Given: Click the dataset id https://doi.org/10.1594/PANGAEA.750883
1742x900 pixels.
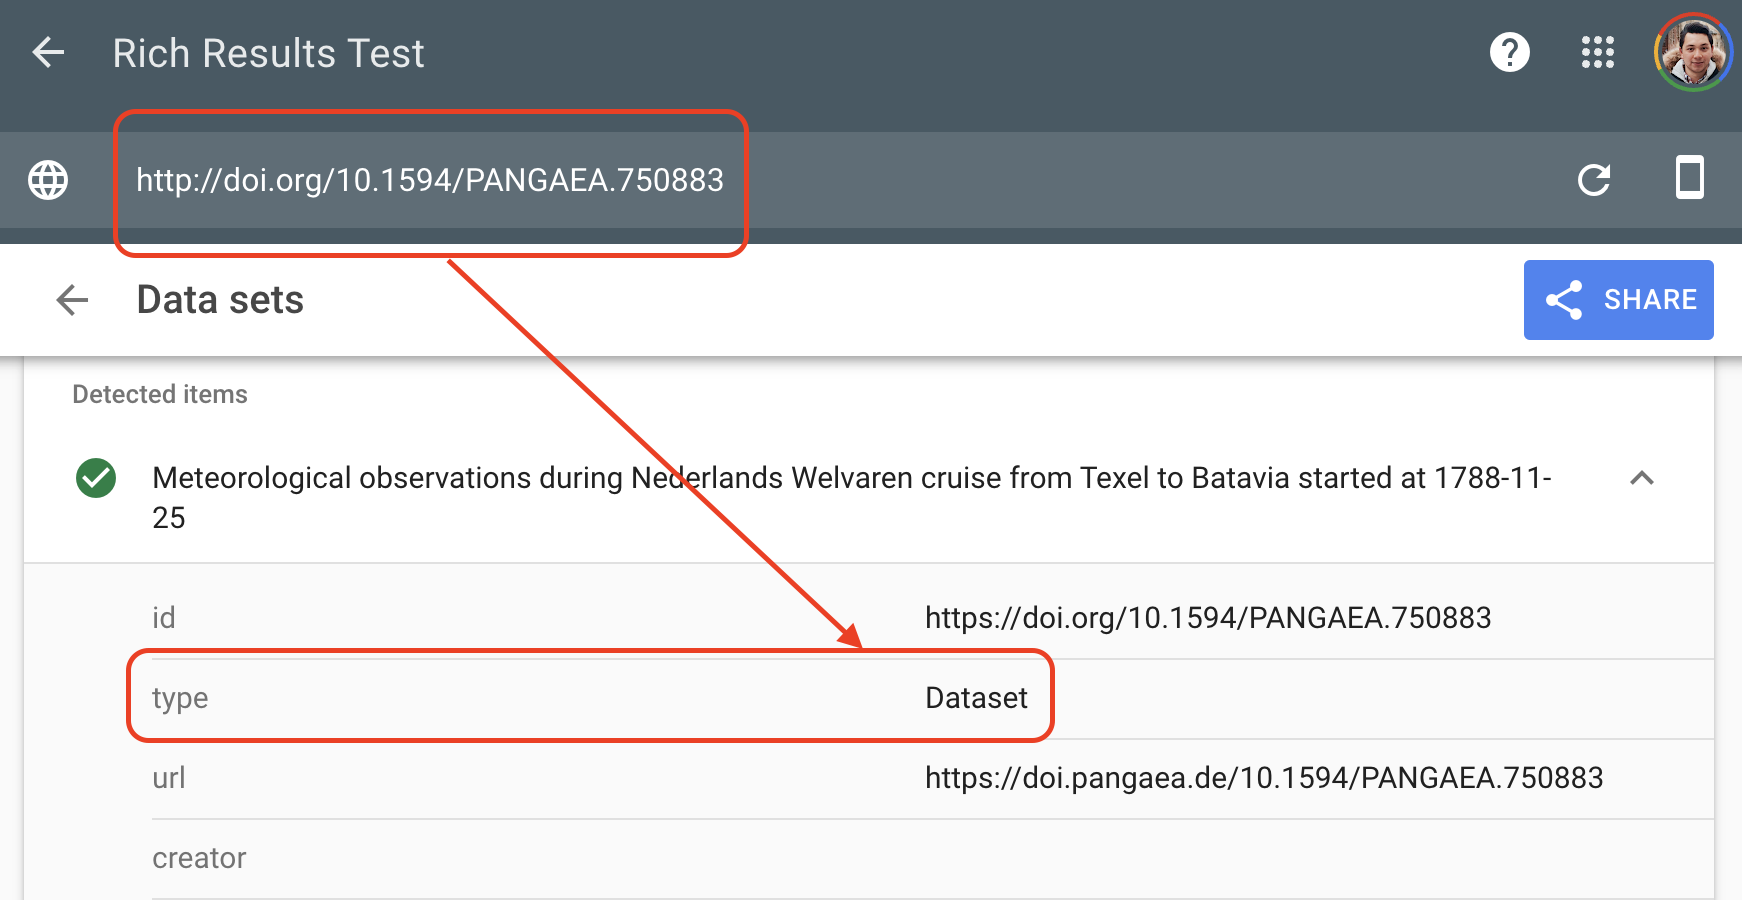Looking at the screenshot, I should (1208, 617).
